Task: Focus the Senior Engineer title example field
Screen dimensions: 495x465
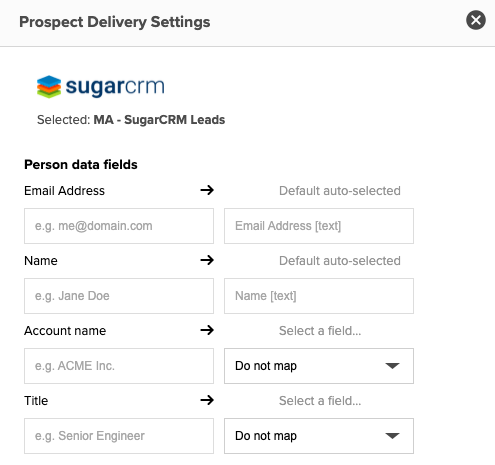Action: pyautogui.click(x=119, y=436)
